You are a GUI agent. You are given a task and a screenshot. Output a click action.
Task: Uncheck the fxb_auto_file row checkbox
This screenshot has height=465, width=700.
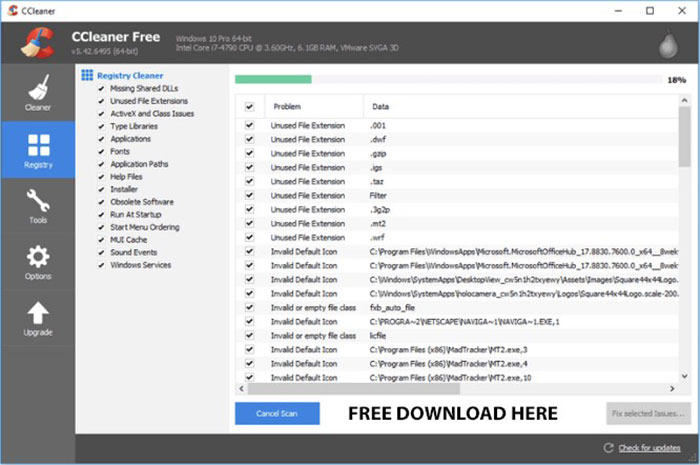pyautogui.click(x=249, y=307)
